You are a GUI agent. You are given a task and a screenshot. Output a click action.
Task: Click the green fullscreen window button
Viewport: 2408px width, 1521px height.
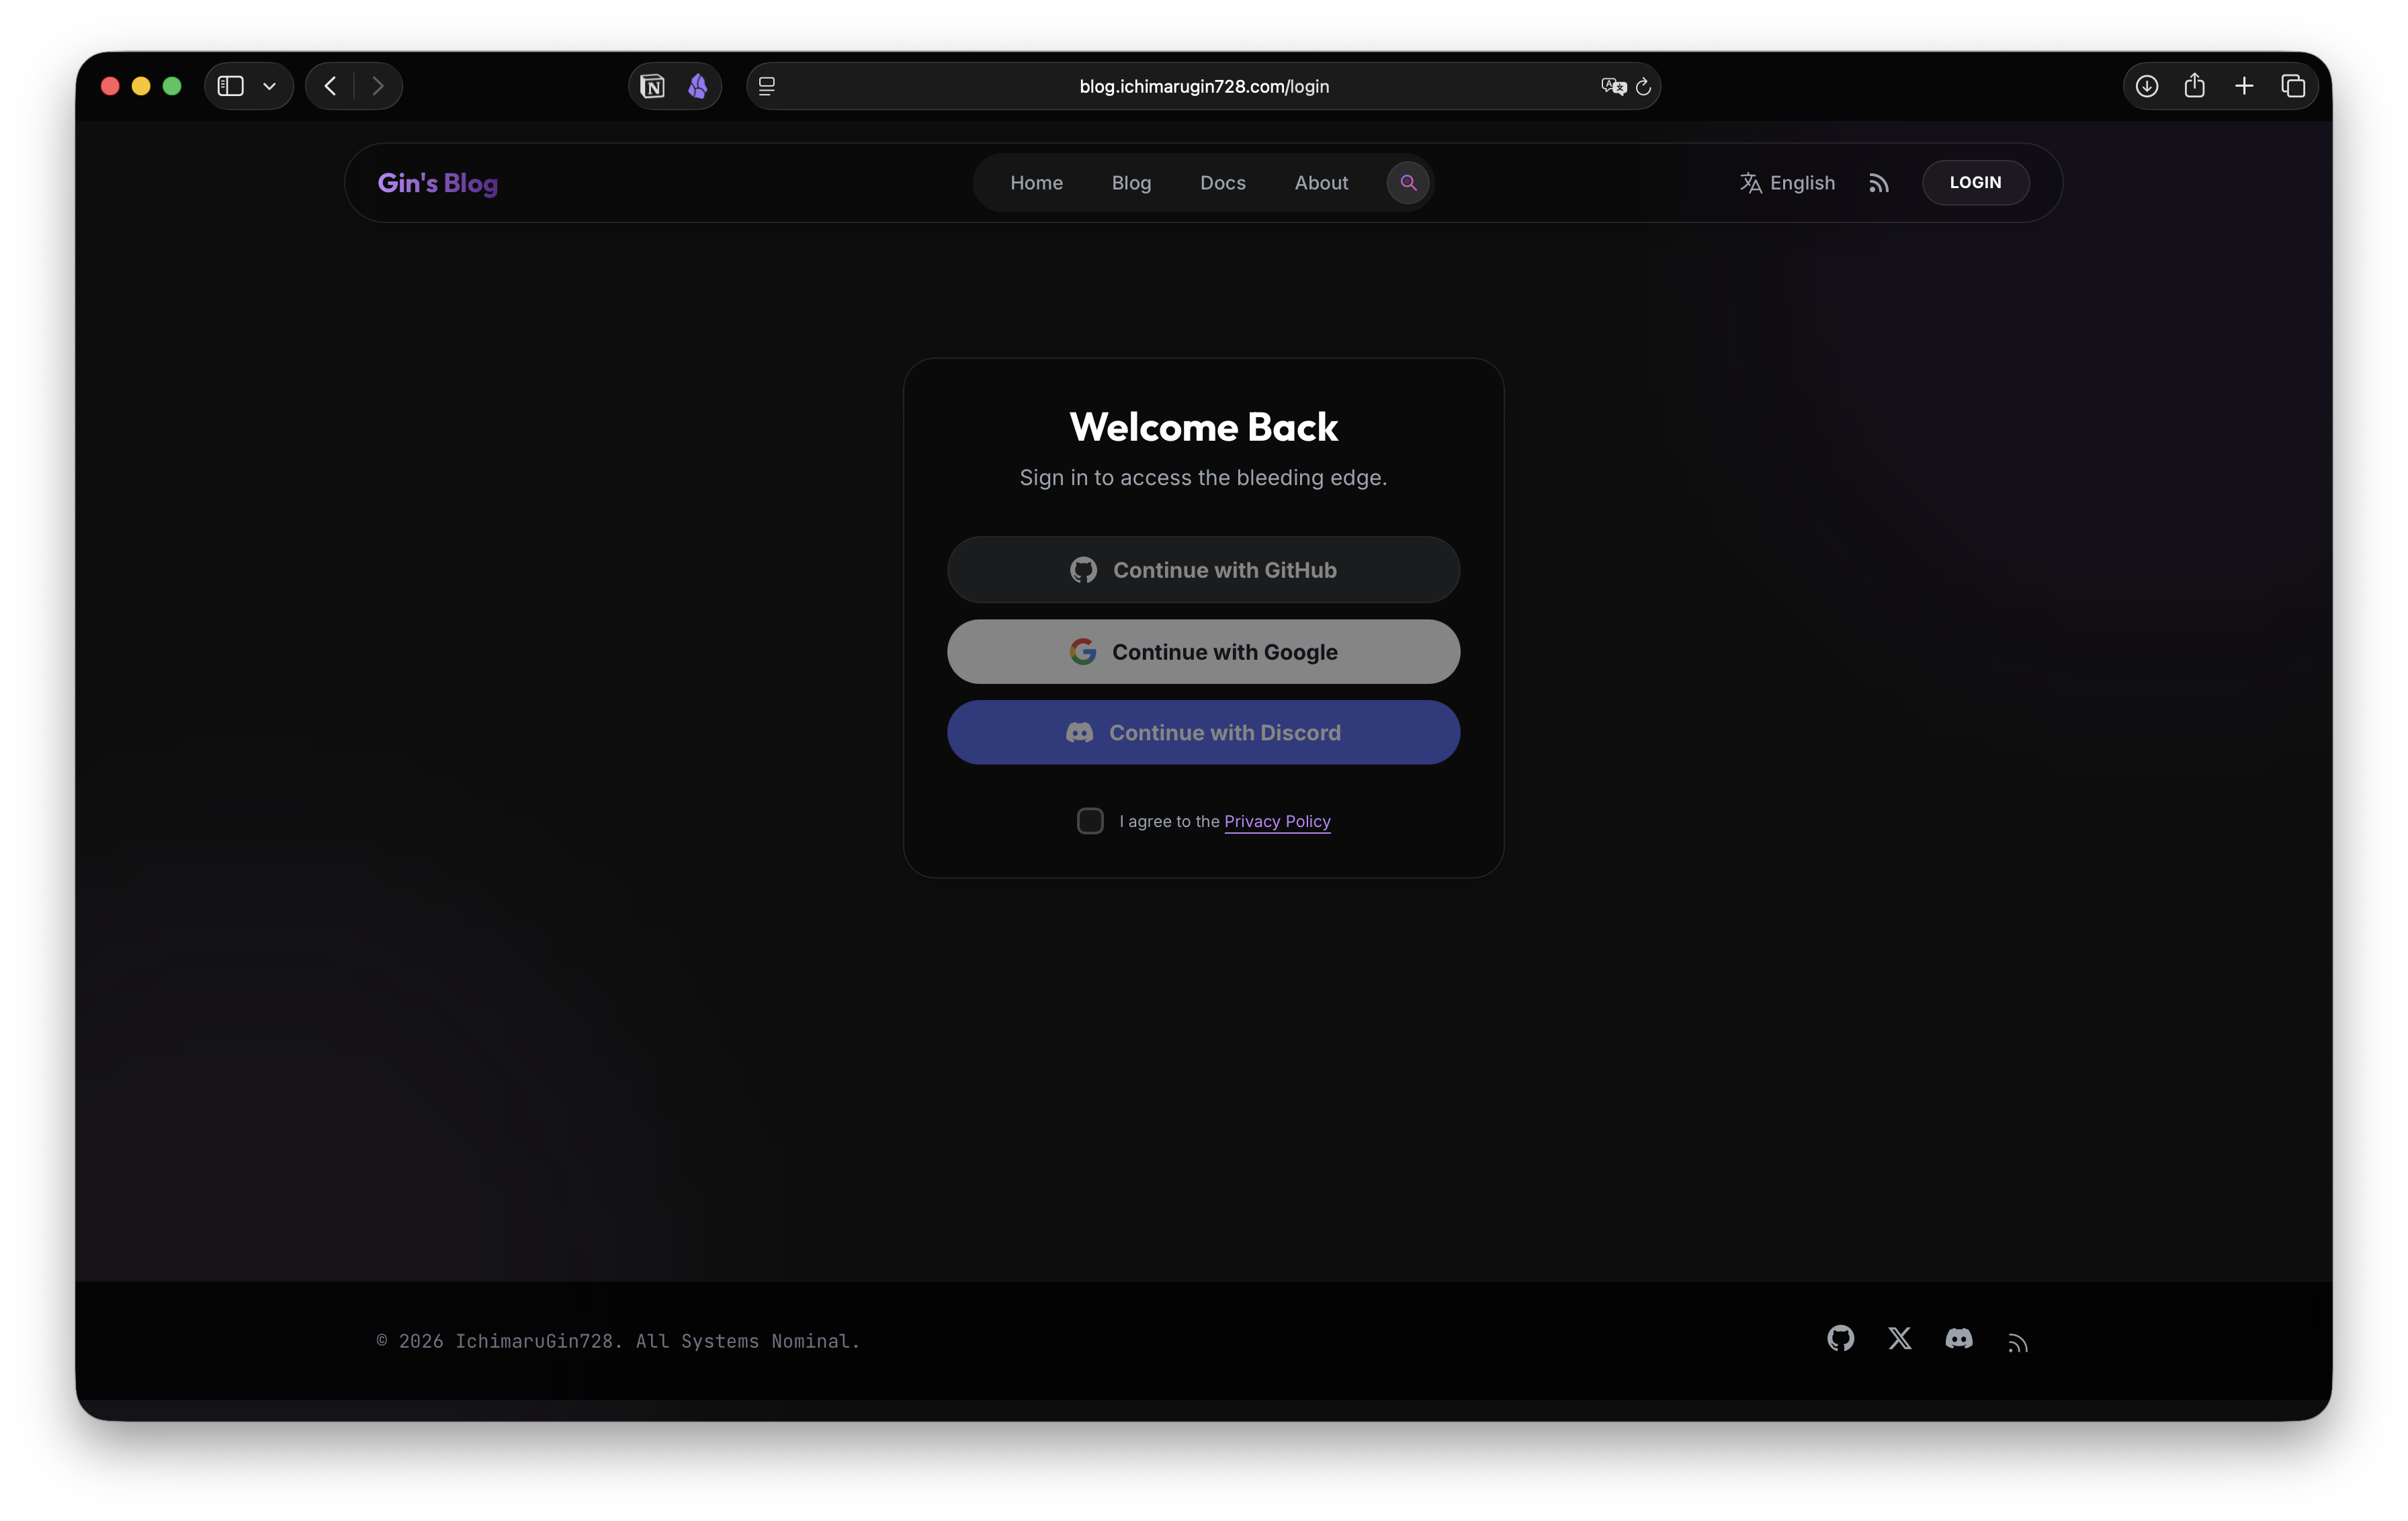click(172, 86)
